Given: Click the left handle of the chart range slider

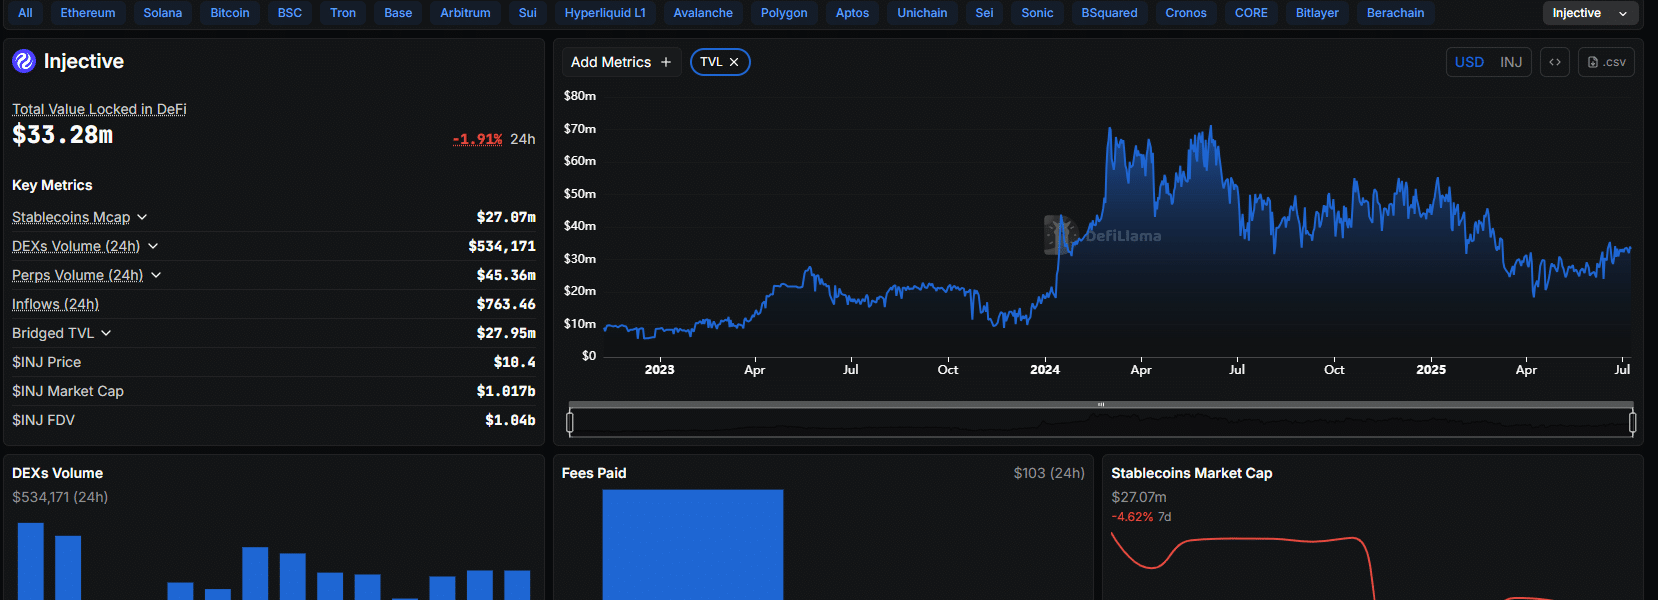Looking at the screenshot, I should (570, 422).
